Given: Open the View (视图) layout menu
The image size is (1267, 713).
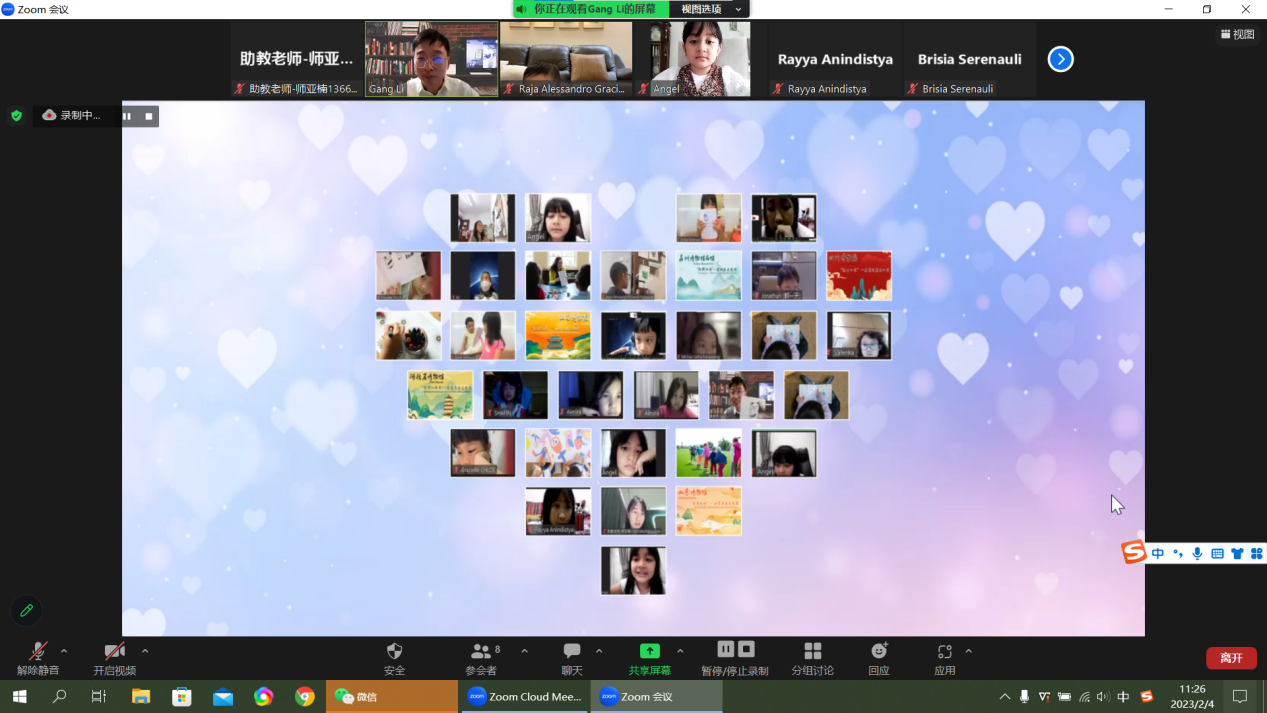Looking at the screenshot, I should click(x=1237, y=34).
